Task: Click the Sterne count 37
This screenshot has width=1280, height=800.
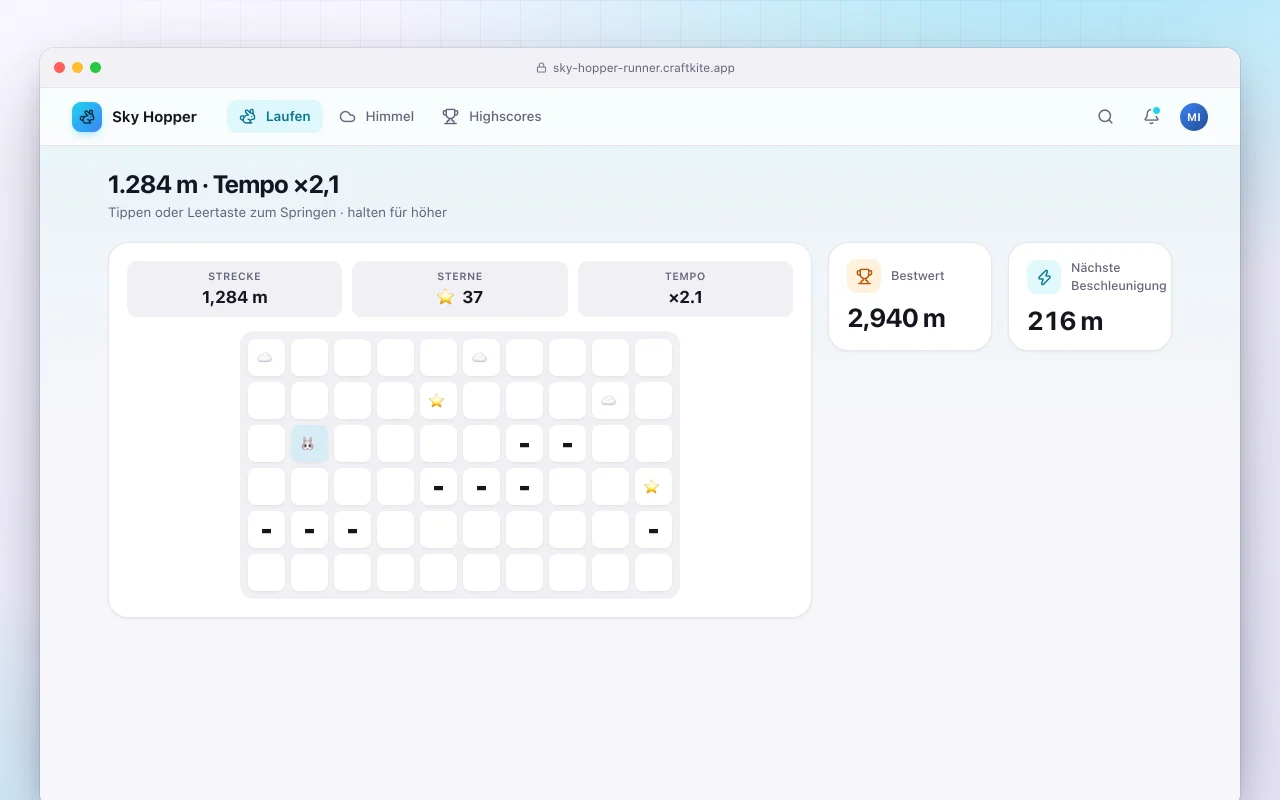Action: pyautogui.click(x=472, y=297)
